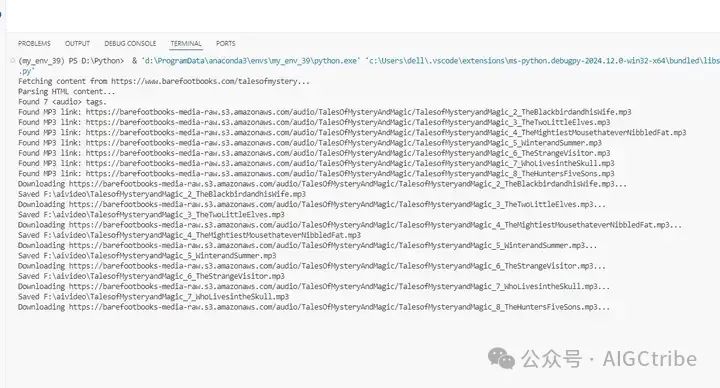Click the Saved path for TheMightiestMousethateverNibbledFat.mp3
This screenshot has width=720, height=388.
pos(202,235)
